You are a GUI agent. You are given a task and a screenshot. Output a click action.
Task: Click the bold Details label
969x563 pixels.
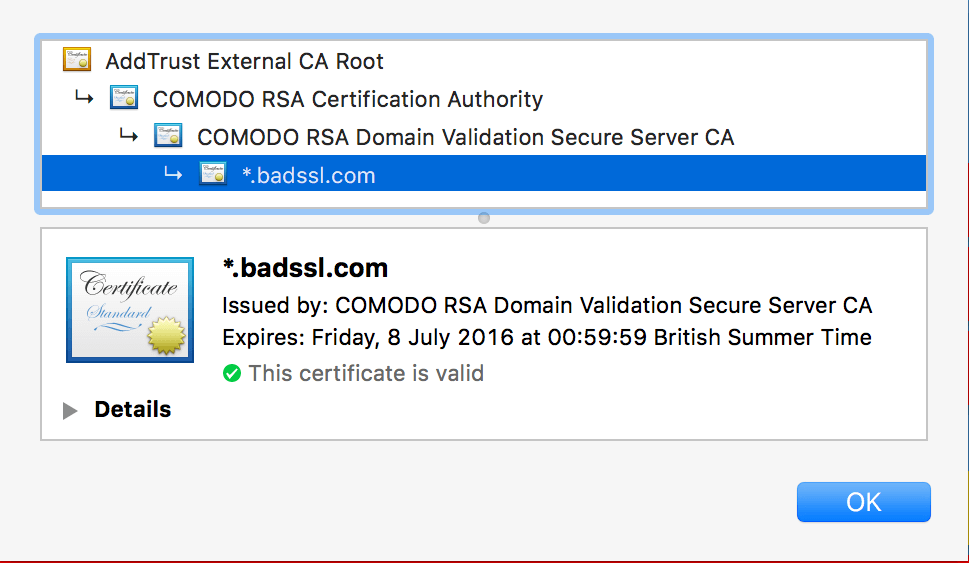coord(133,409)
